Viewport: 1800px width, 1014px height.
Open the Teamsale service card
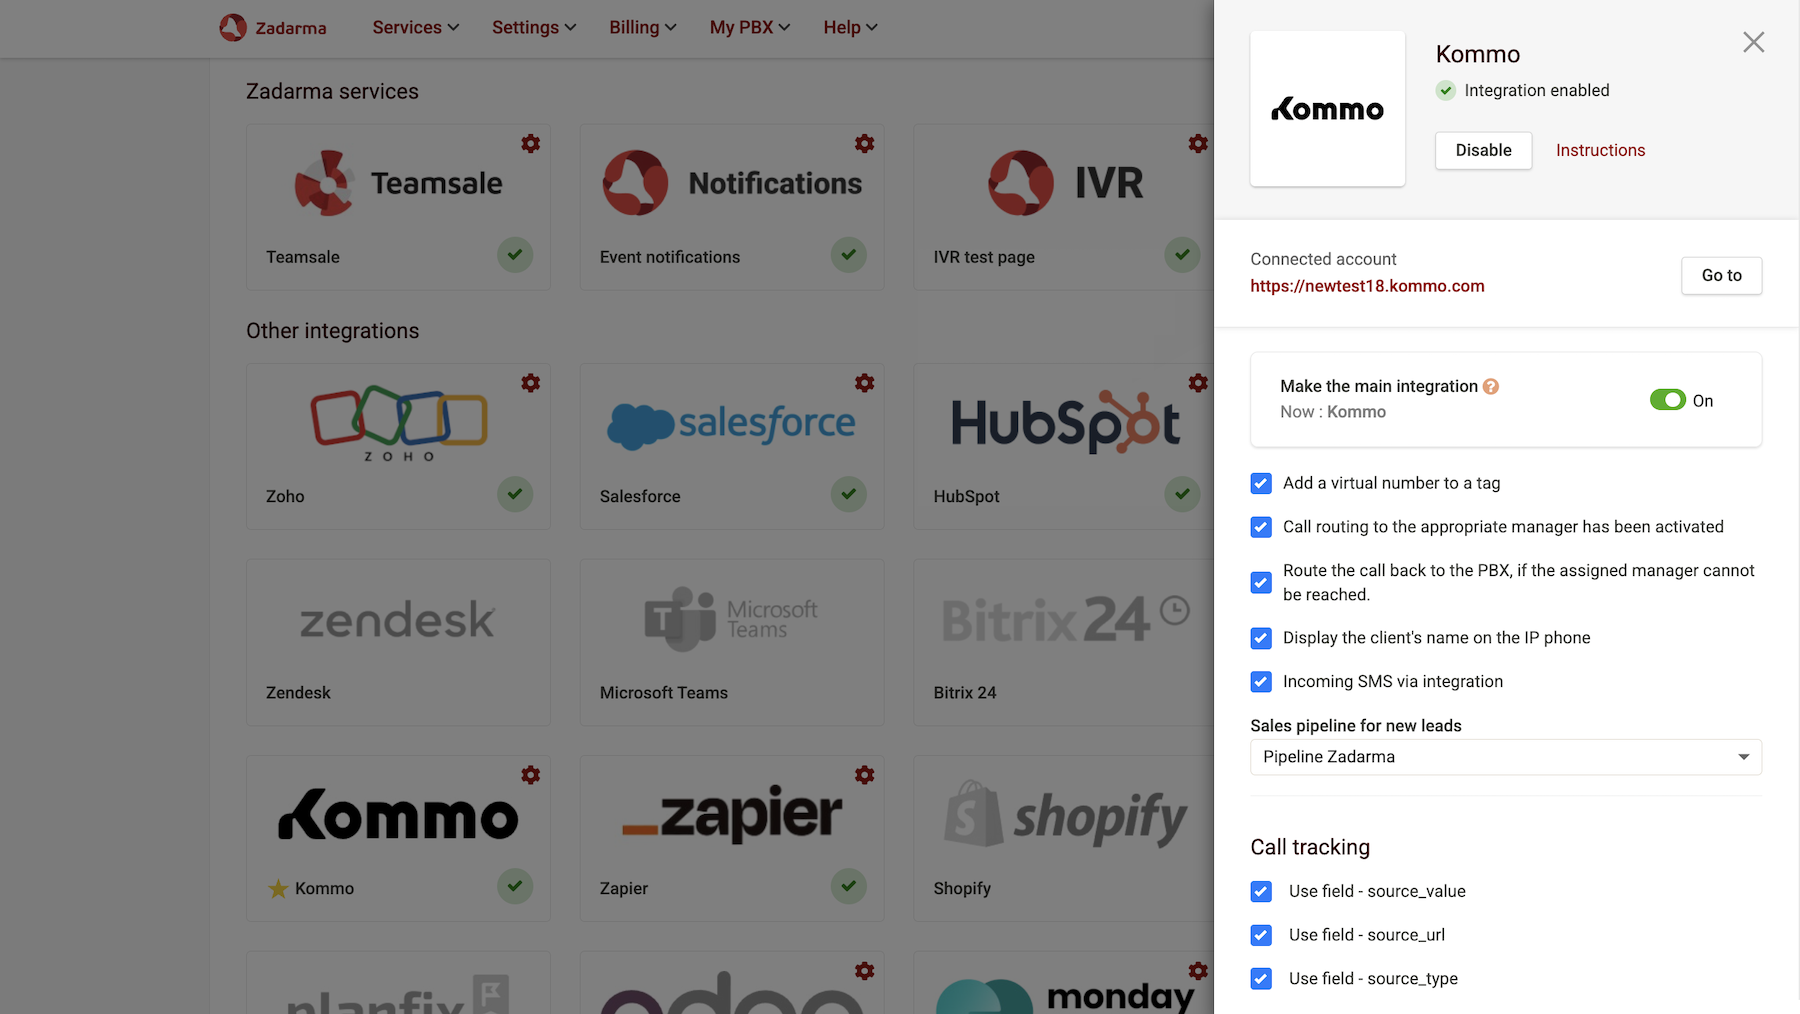(x=398, y=207)
